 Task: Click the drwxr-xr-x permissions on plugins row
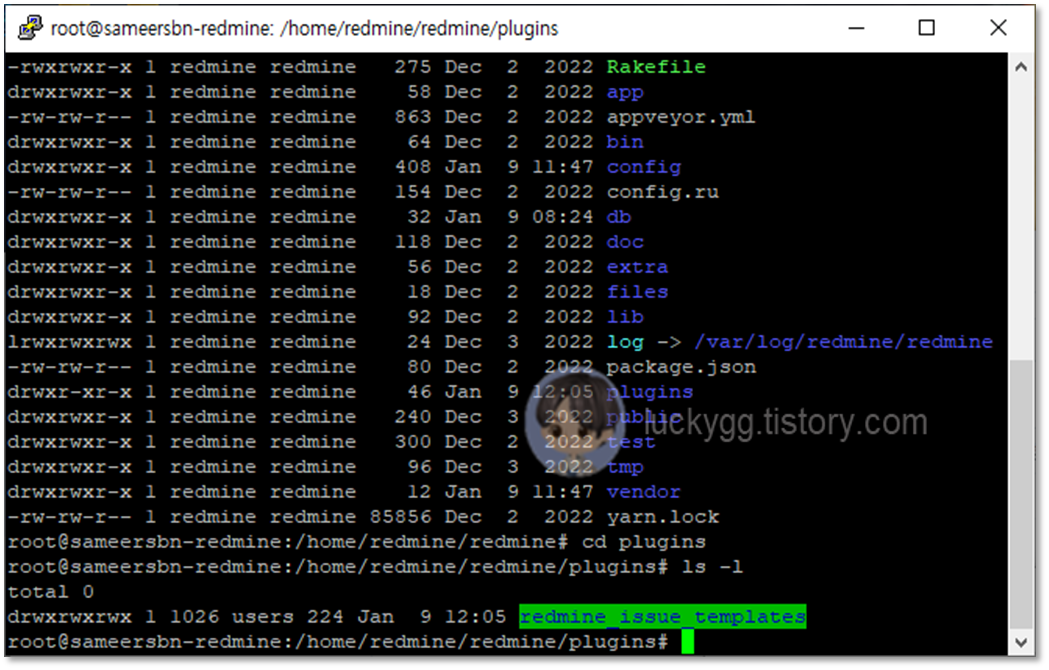pos(70,392)
